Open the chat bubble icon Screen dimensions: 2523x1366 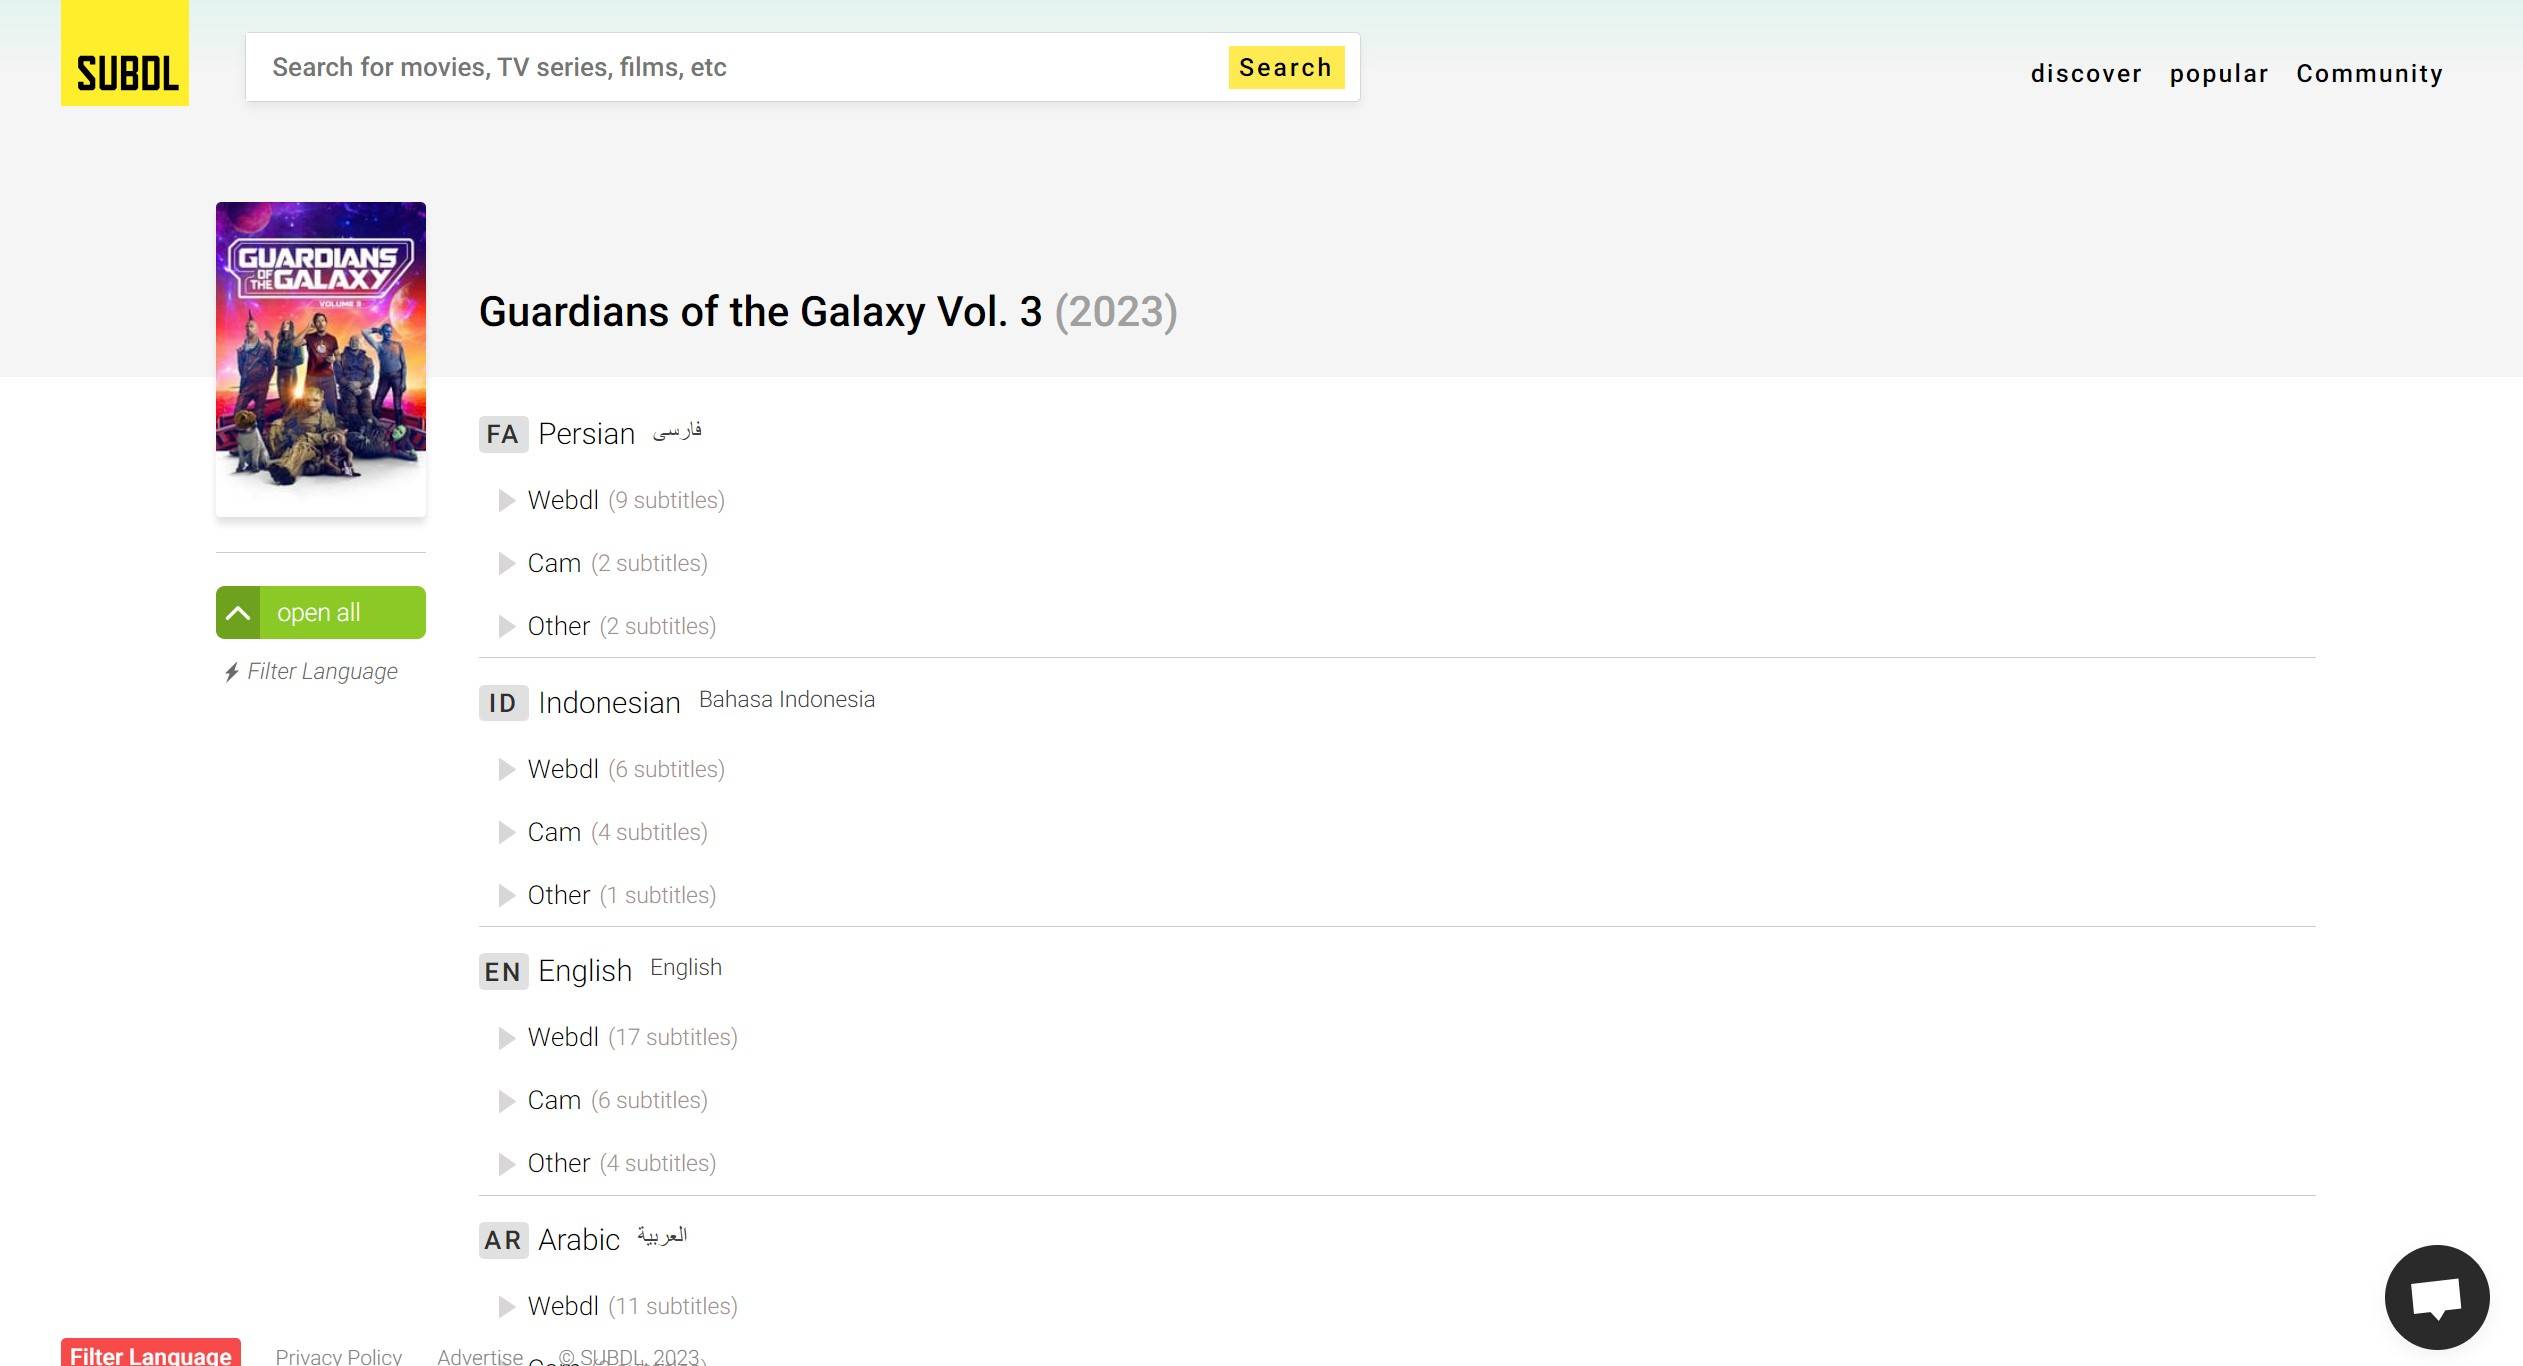(x=2436, y=1297)
